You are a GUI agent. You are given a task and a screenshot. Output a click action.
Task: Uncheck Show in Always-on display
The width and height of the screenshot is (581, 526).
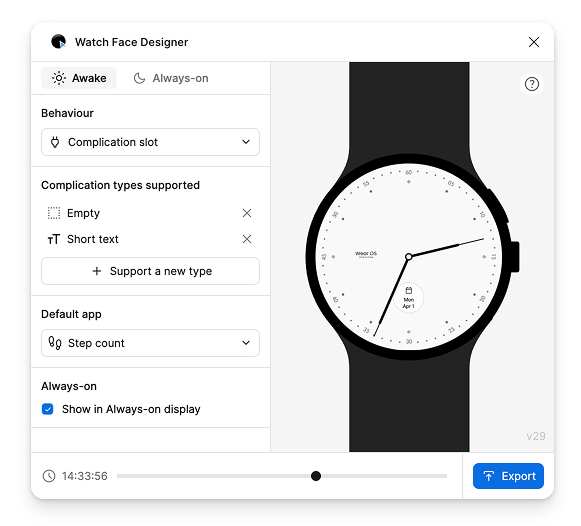(x=47, y=409)
